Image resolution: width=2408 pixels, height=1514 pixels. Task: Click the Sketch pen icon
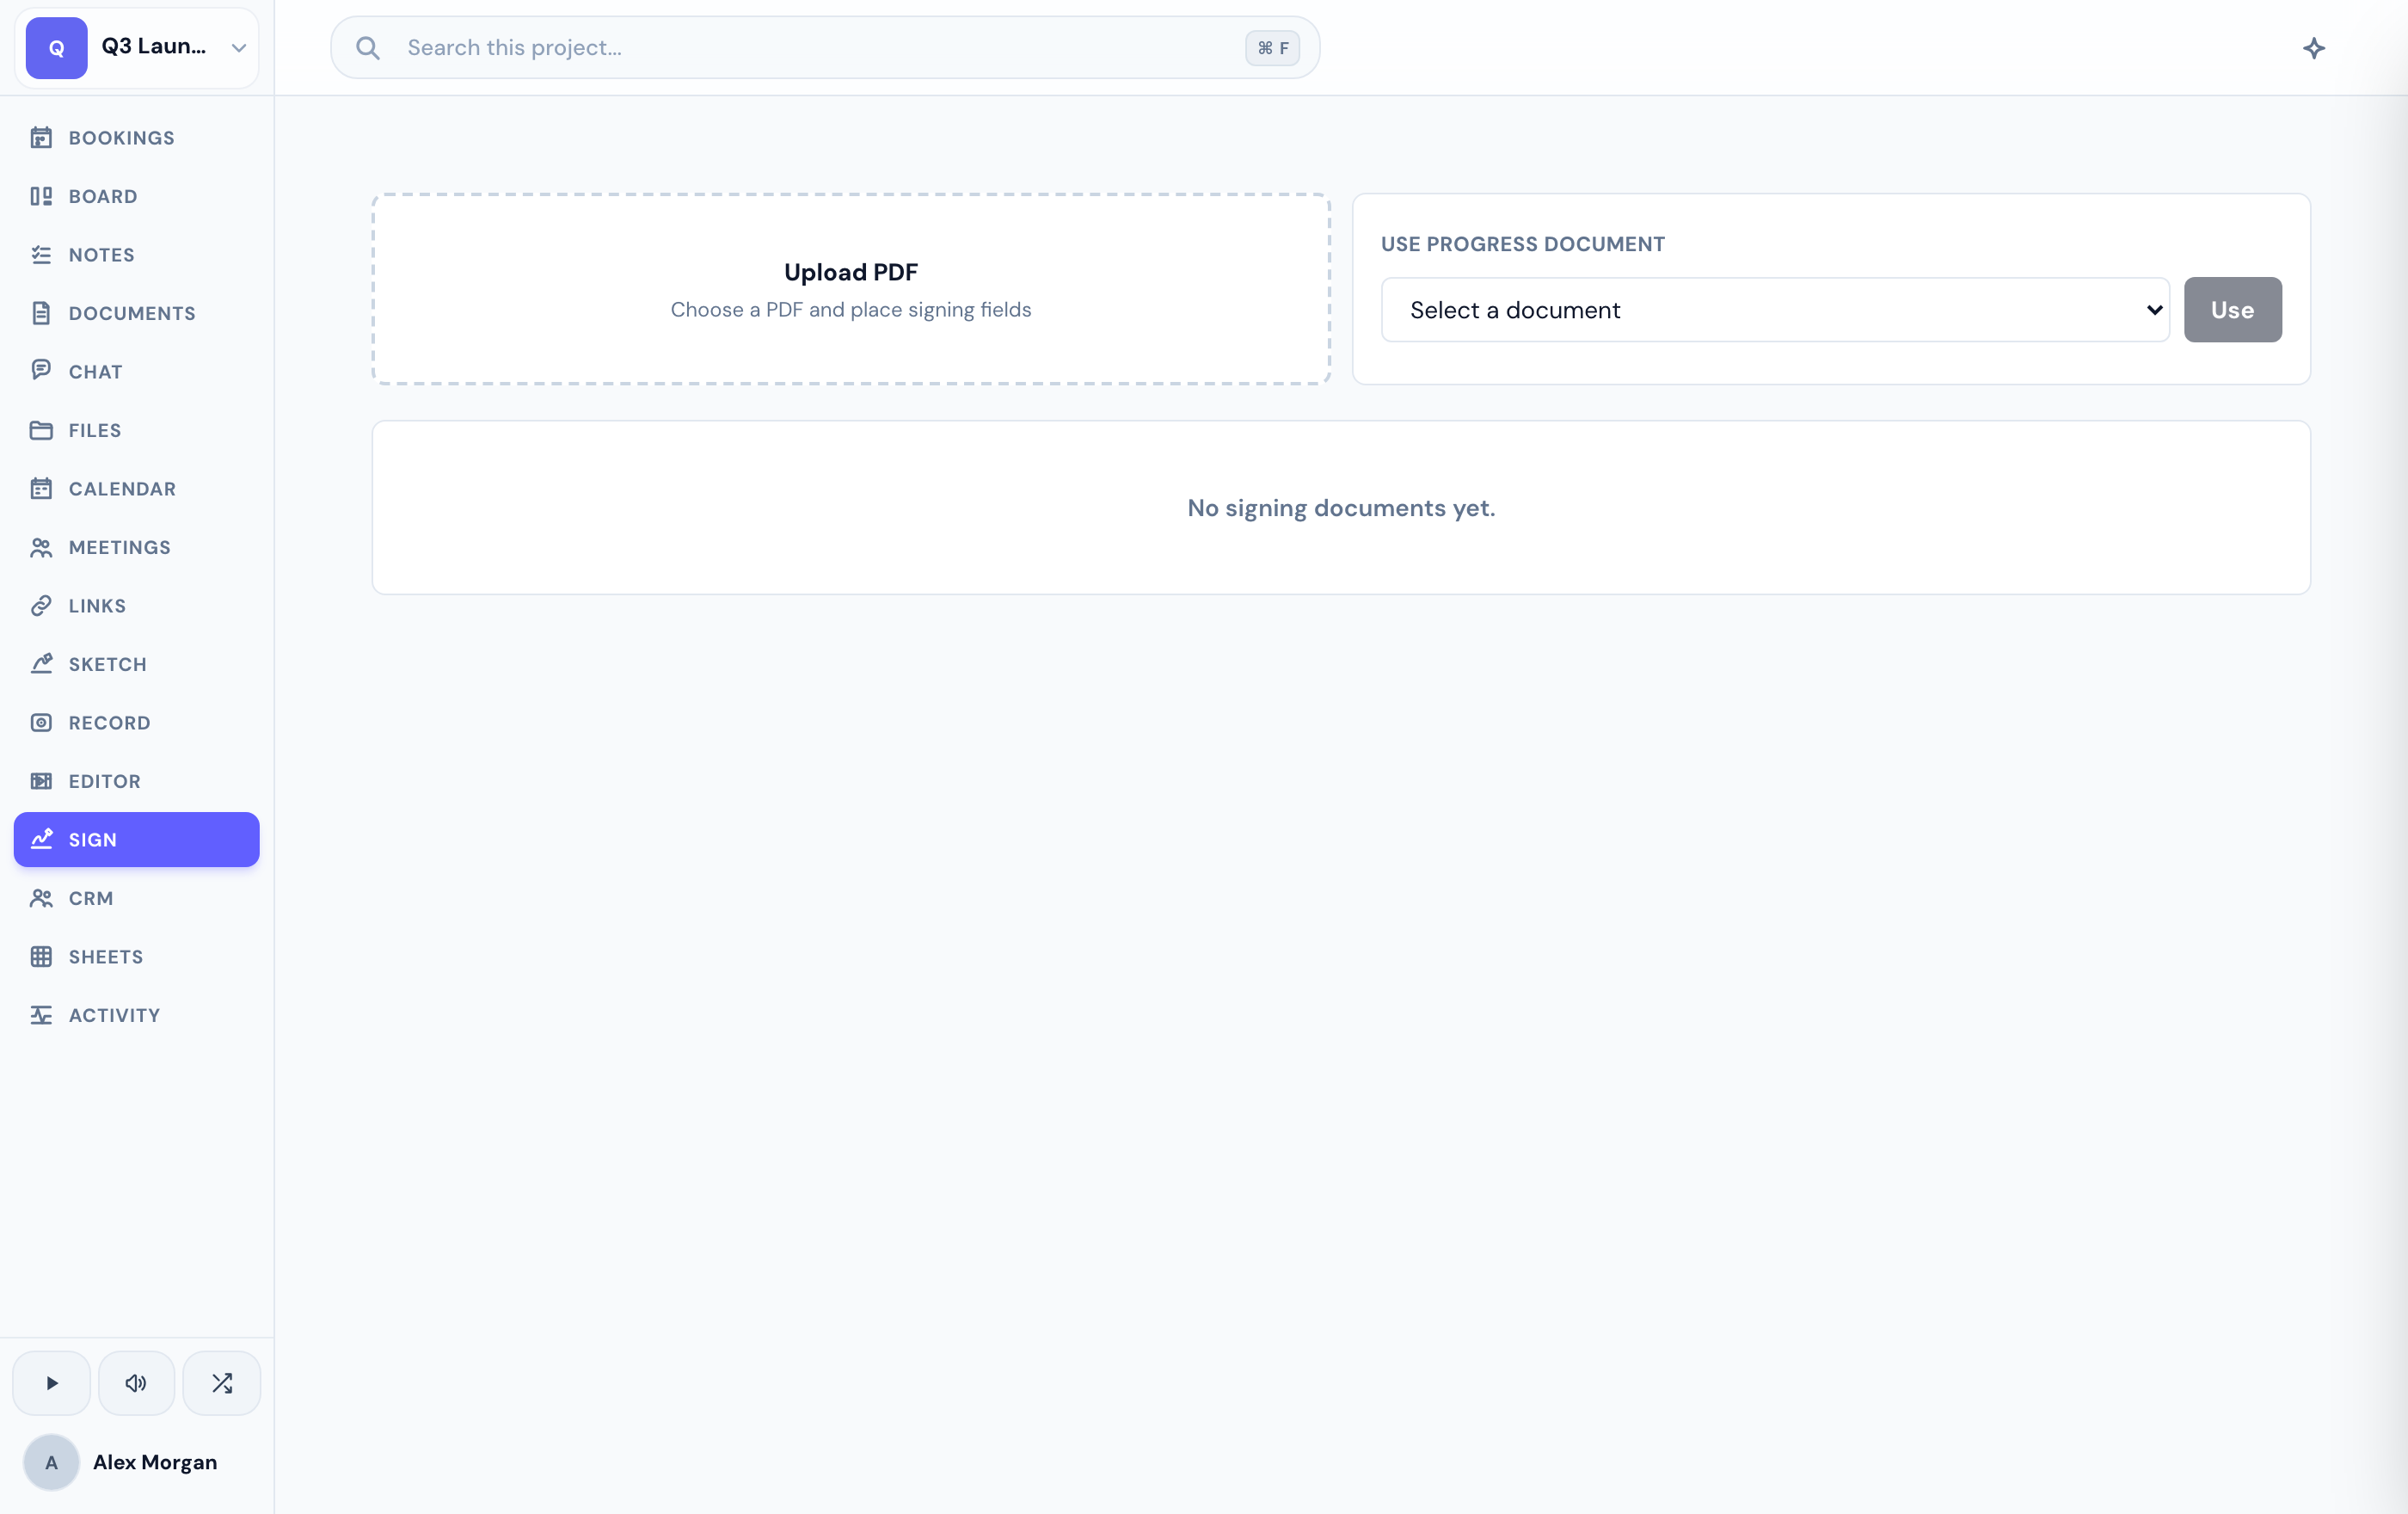[x=41, y=664]
